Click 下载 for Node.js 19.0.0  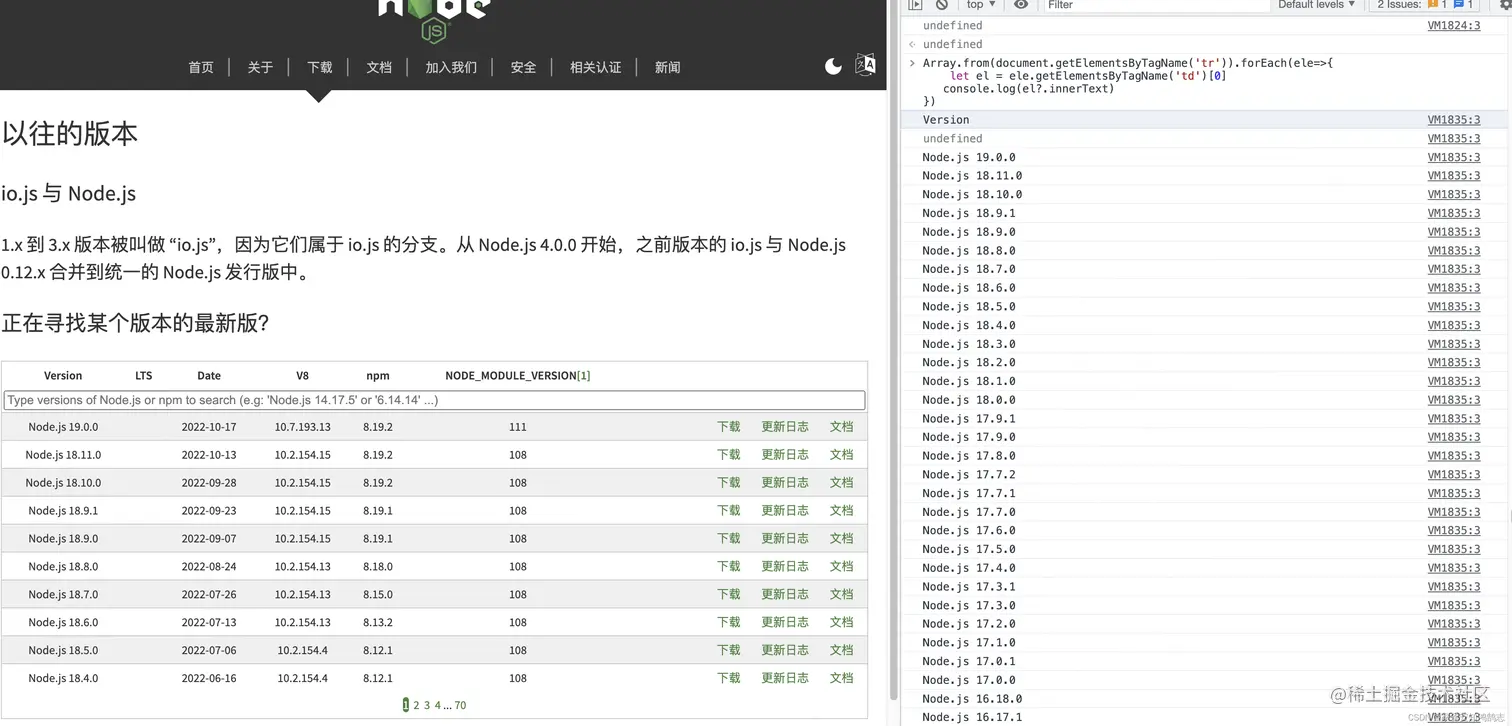point(729,427)
